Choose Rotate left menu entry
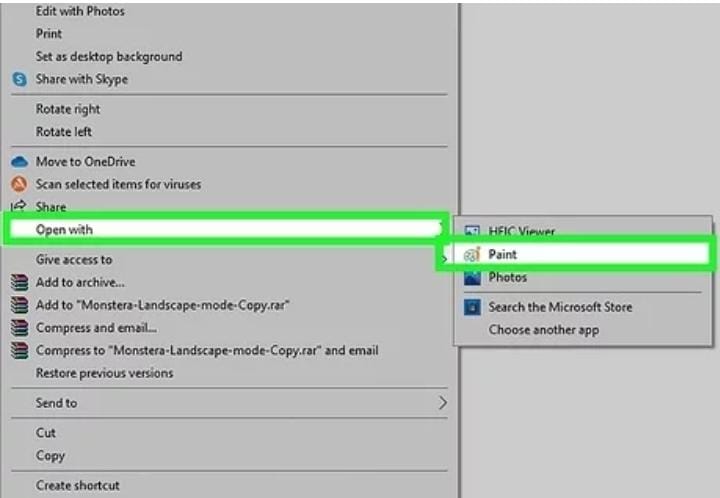The image size is (720, 498). 64,132
